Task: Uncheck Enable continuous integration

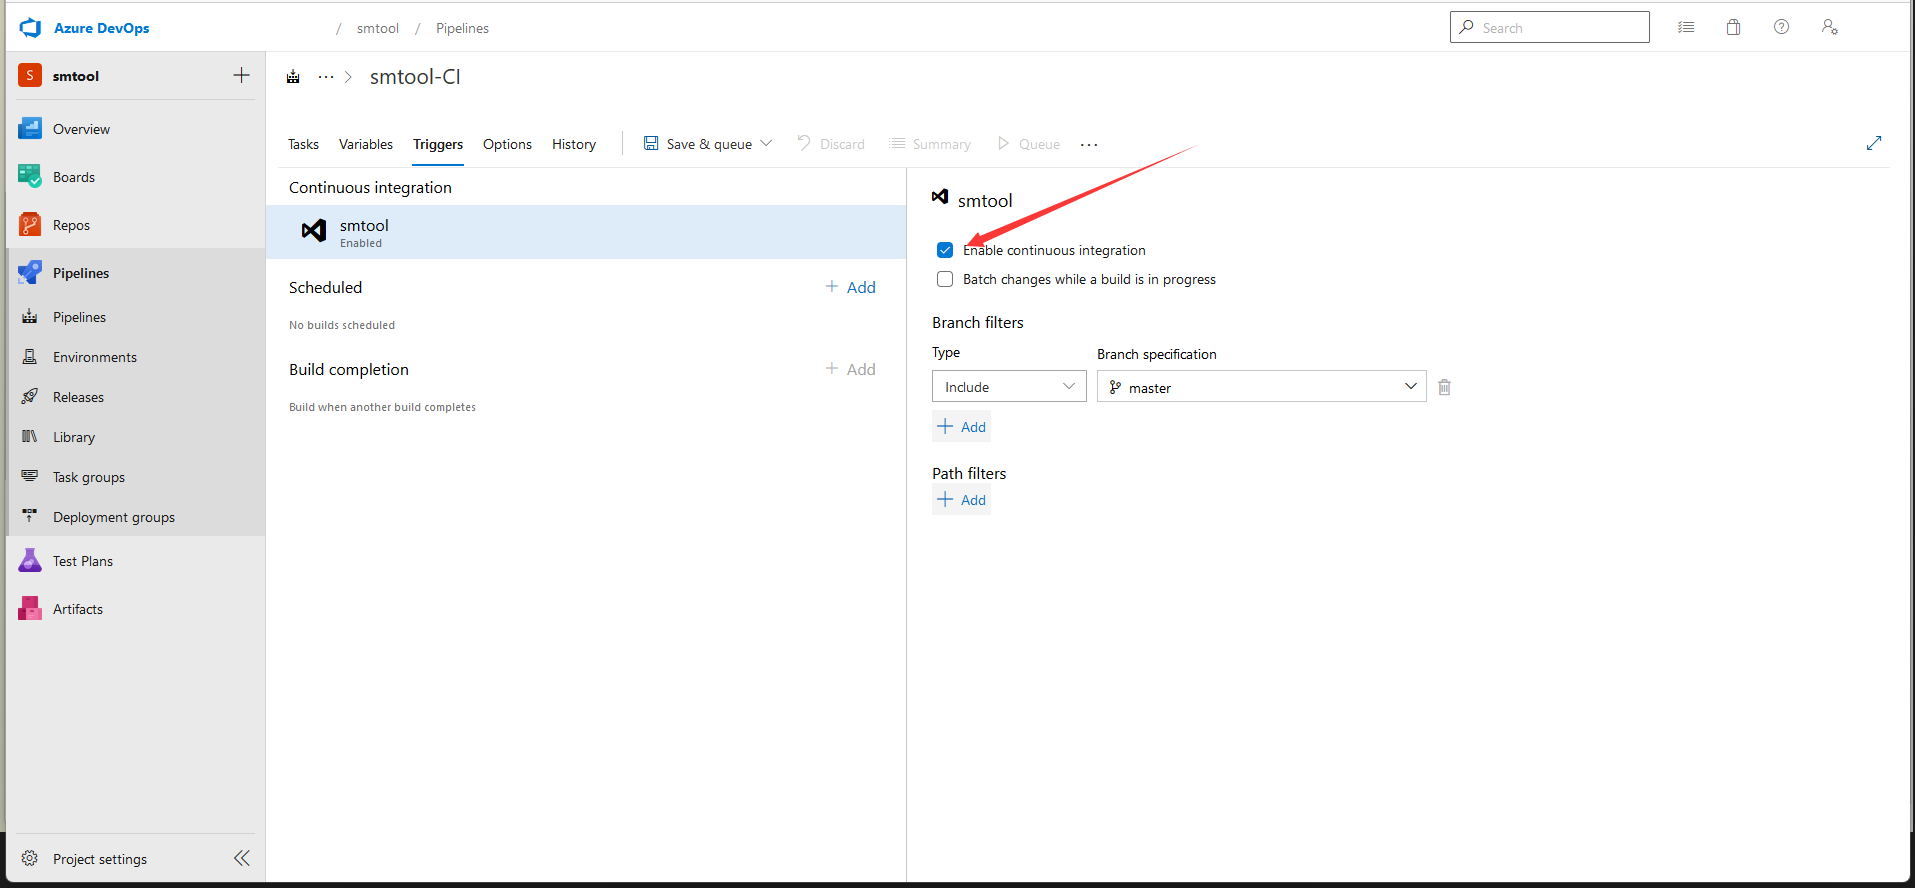Action: (945, 250)
